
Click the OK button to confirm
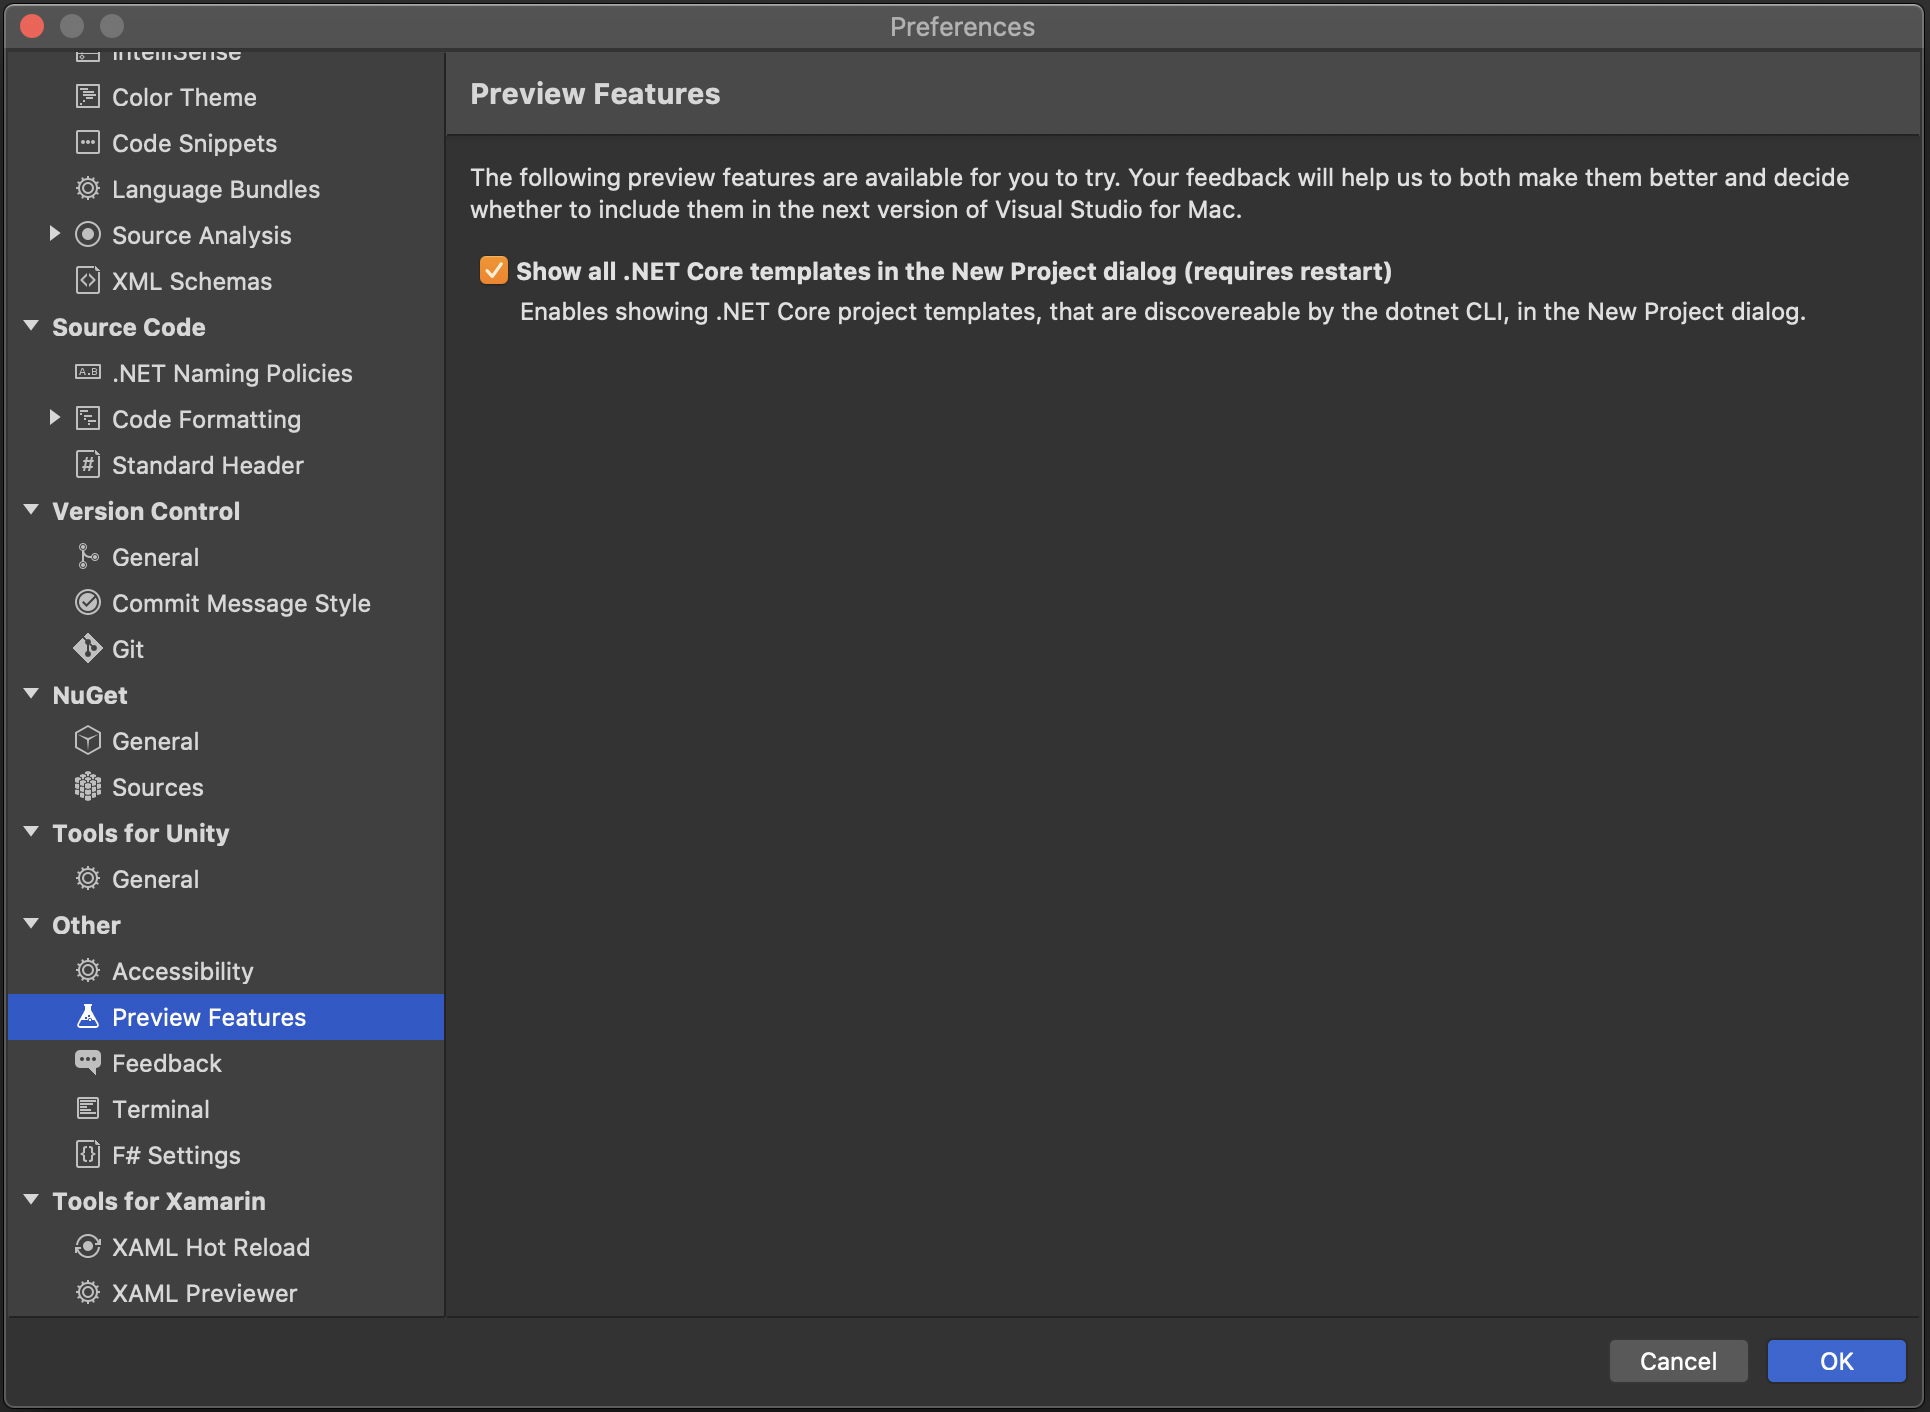coord(1834,1360)
